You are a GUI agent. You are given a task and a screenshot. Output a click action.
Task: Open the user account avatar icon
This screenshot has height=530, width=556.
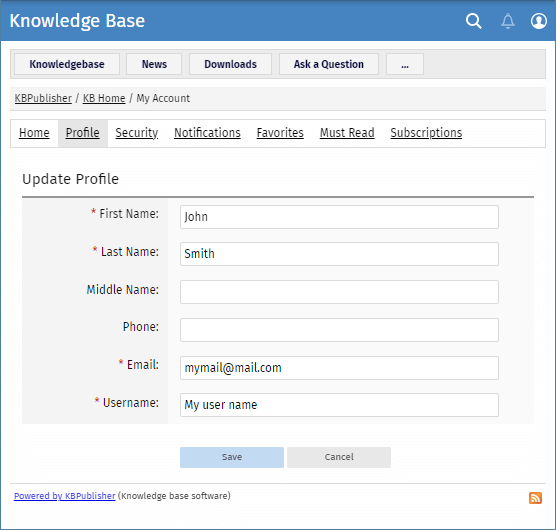click(539, 21)
